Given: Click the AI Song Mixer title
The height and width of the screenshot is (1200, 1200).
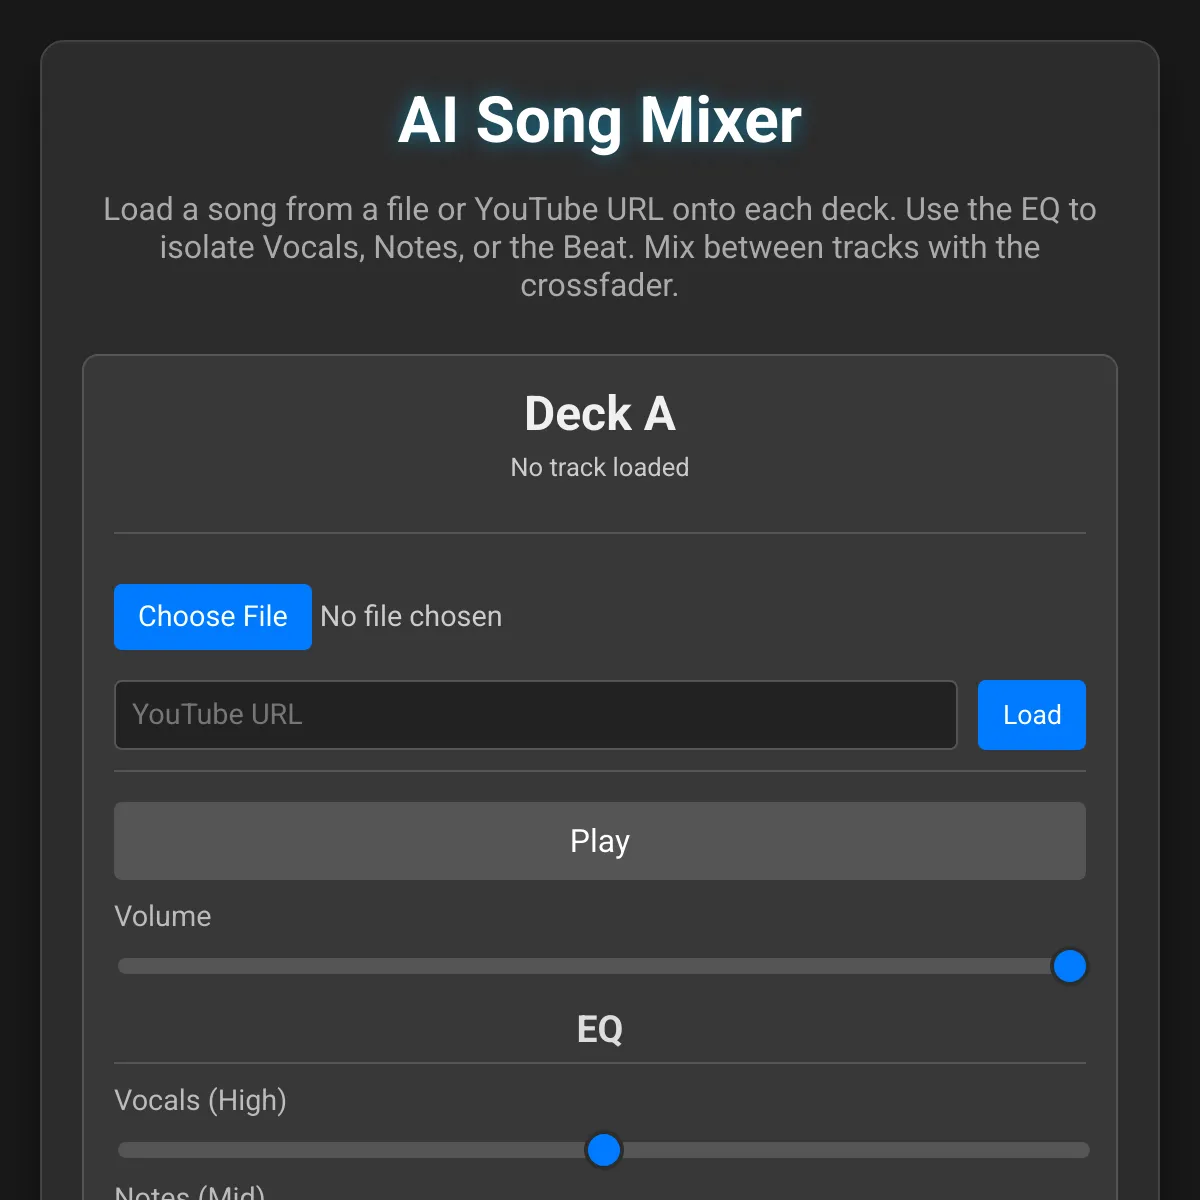Looking at the screenshot, I should (x=600, y=120).
